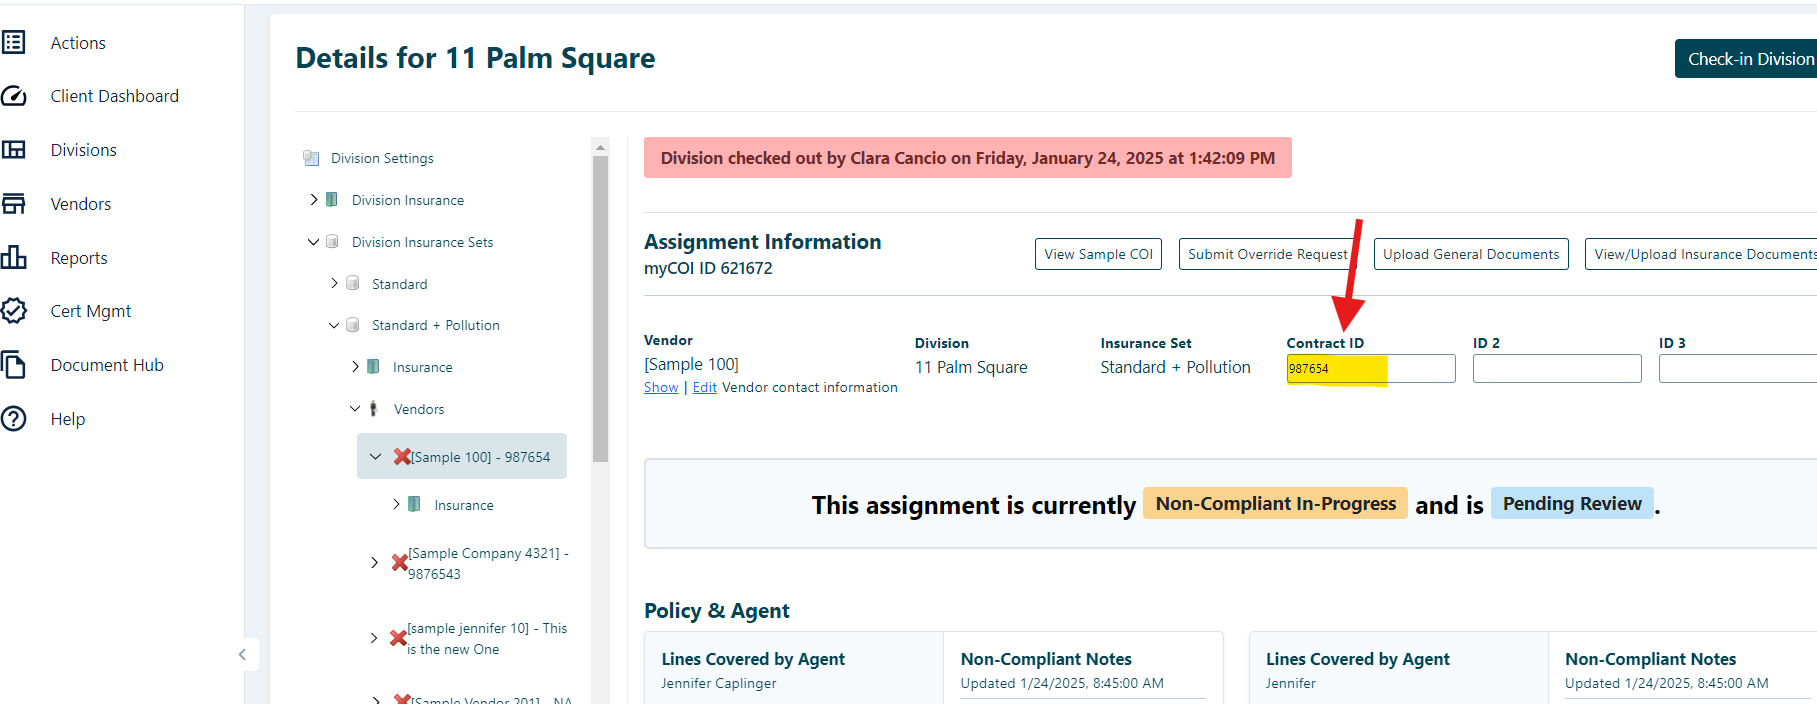
Task: Click the Document Hub files icon
Action: point(14,365)
